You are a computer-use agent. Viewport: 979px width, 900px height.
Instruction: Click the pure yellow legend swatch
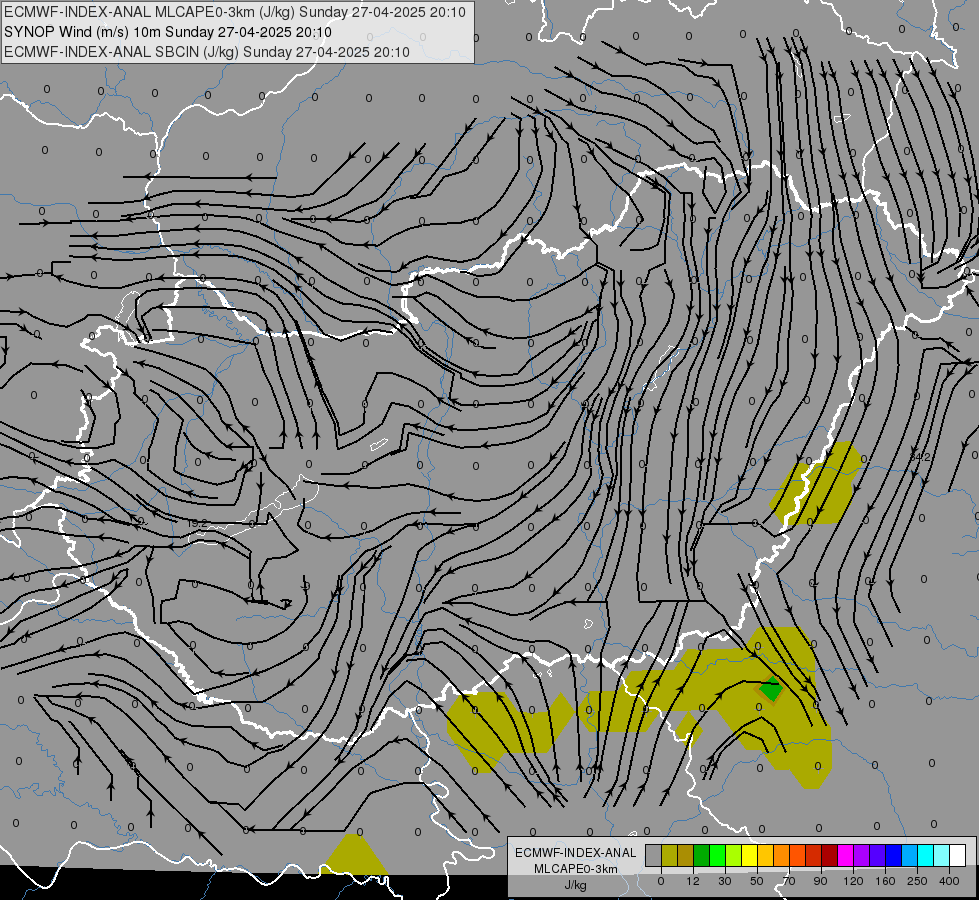[x=750, y=855]
